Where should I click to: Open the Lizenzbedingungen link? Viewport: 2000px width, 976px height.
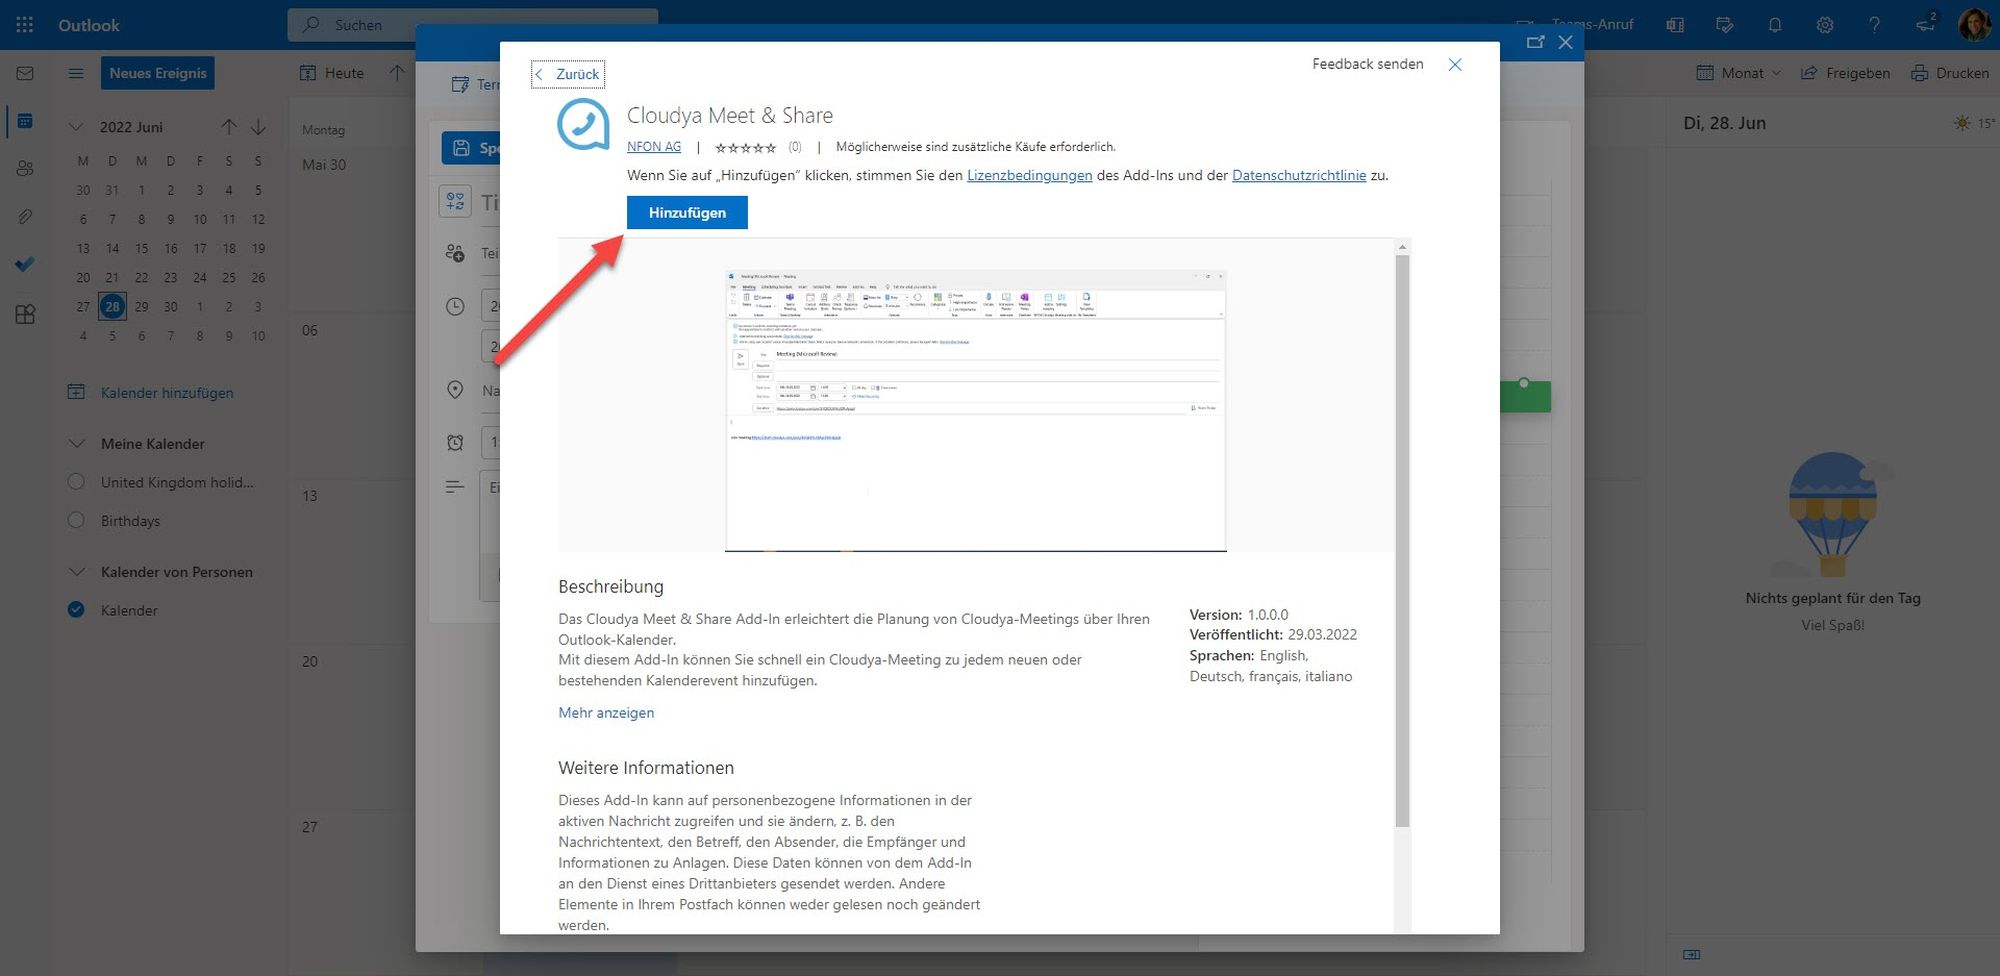[1029, 175]
